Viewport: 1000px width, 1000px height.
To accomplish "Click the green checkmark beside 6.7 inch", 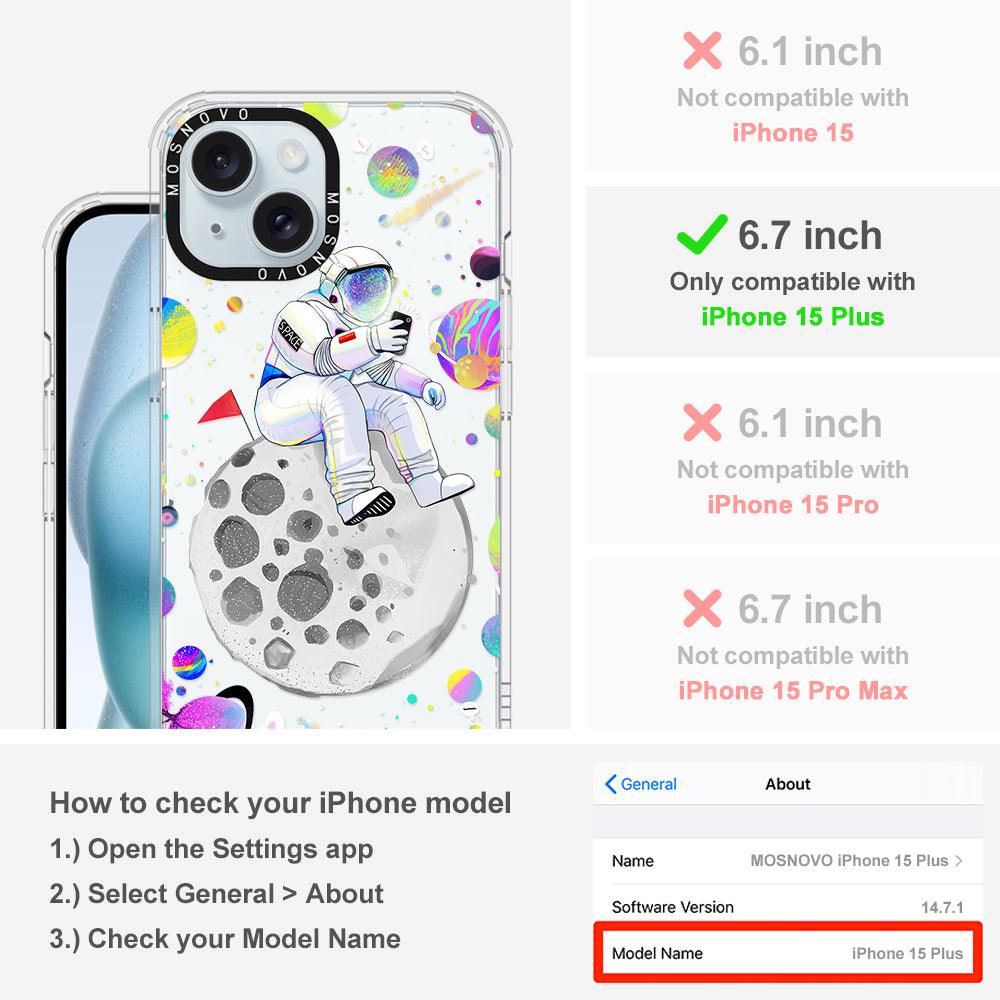I will coord(702,234).
